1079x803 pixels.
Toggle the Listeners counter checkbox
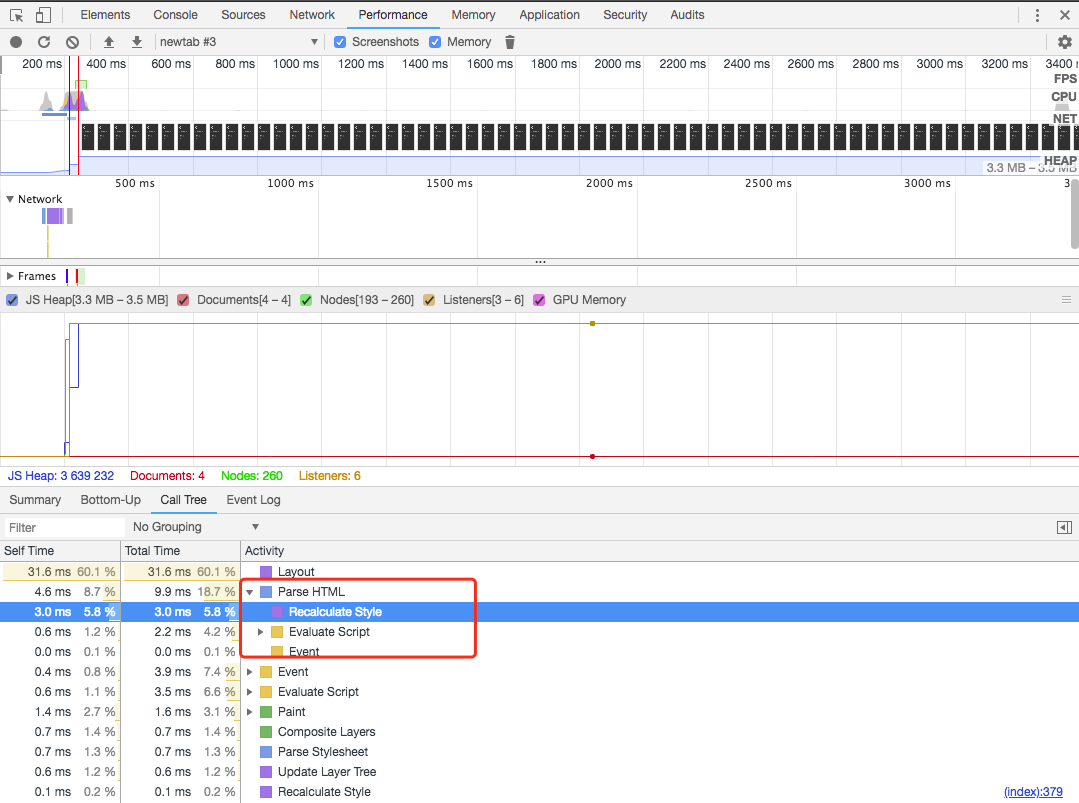(x=429, y=300)
